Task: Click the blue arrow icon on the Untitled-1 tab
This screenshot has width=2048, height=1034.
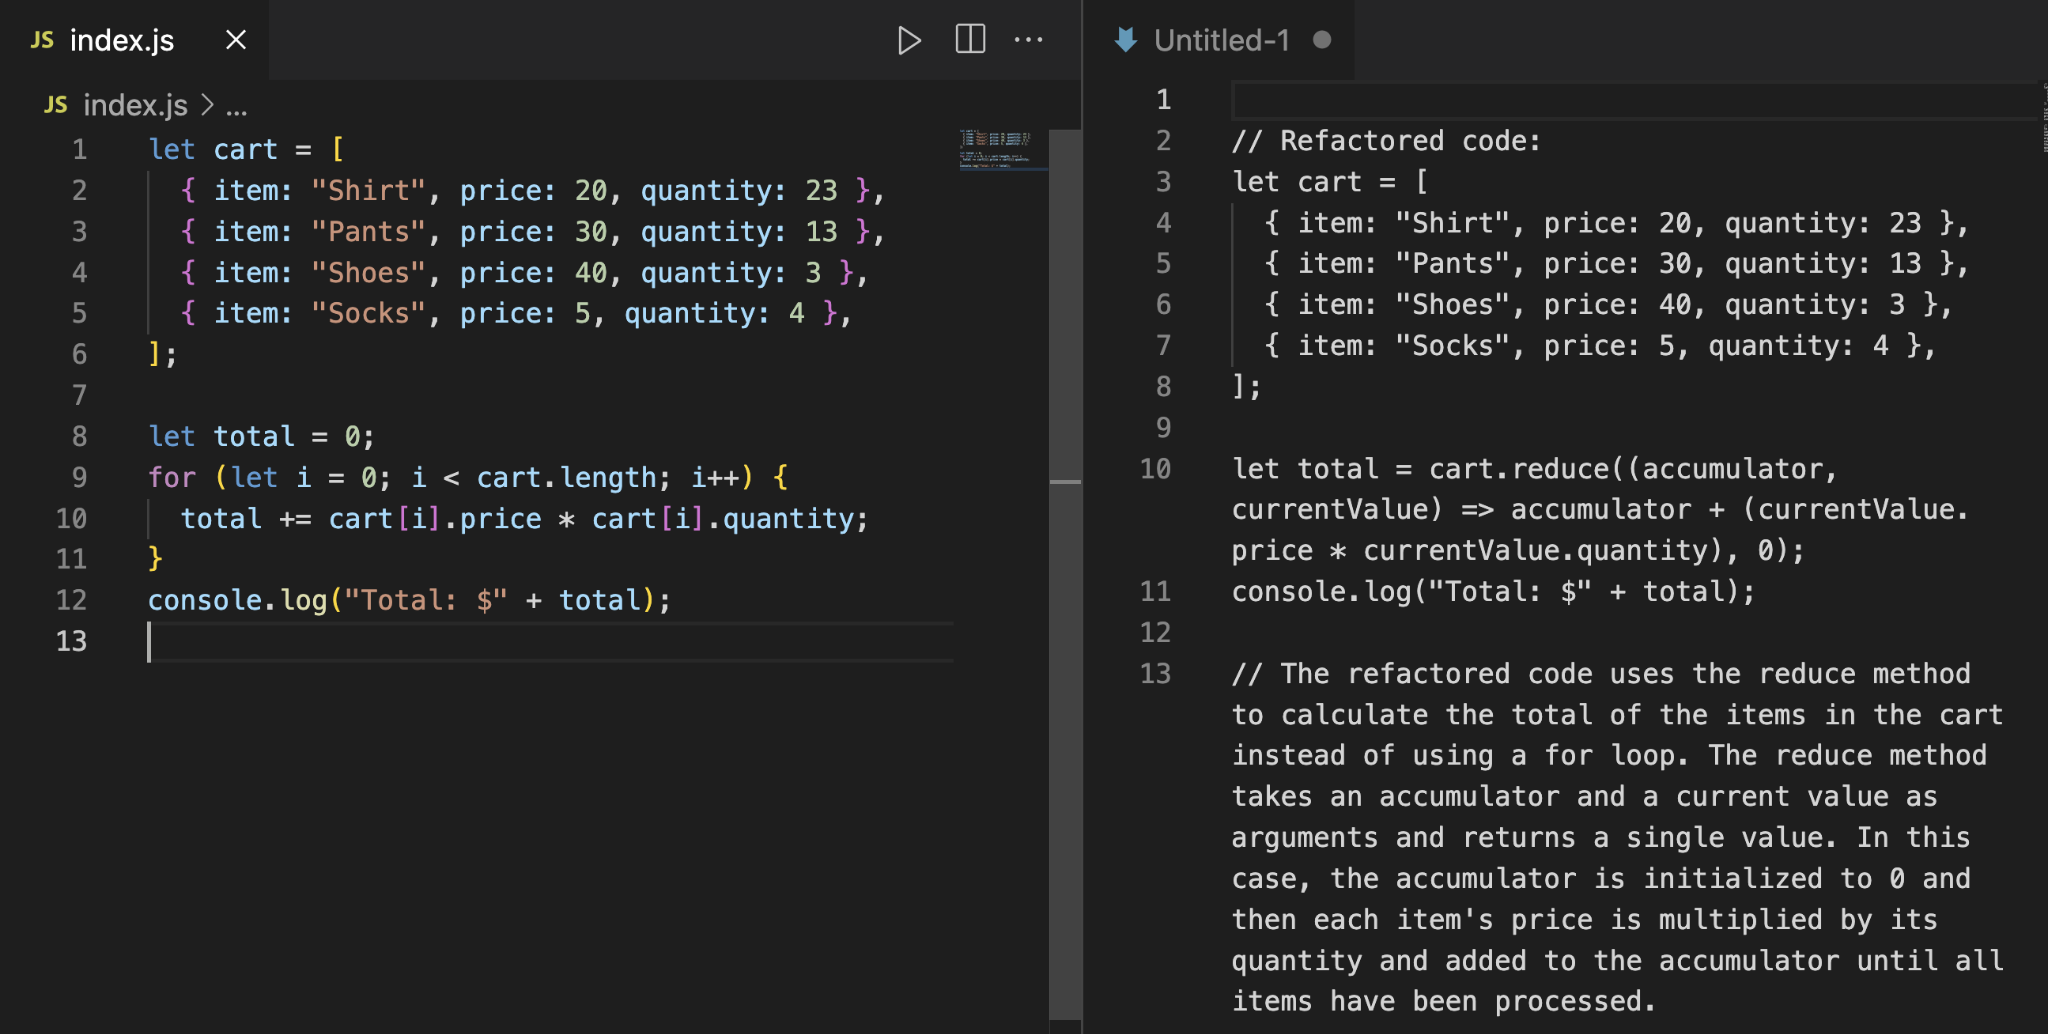Action: pyautogui.click(x=1126, y=40)
